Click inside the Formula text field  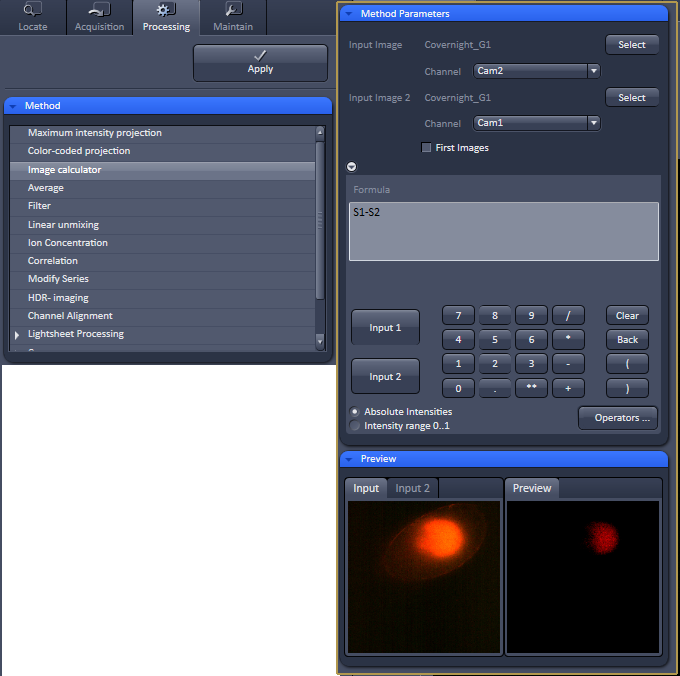click(x=503, y=231)
